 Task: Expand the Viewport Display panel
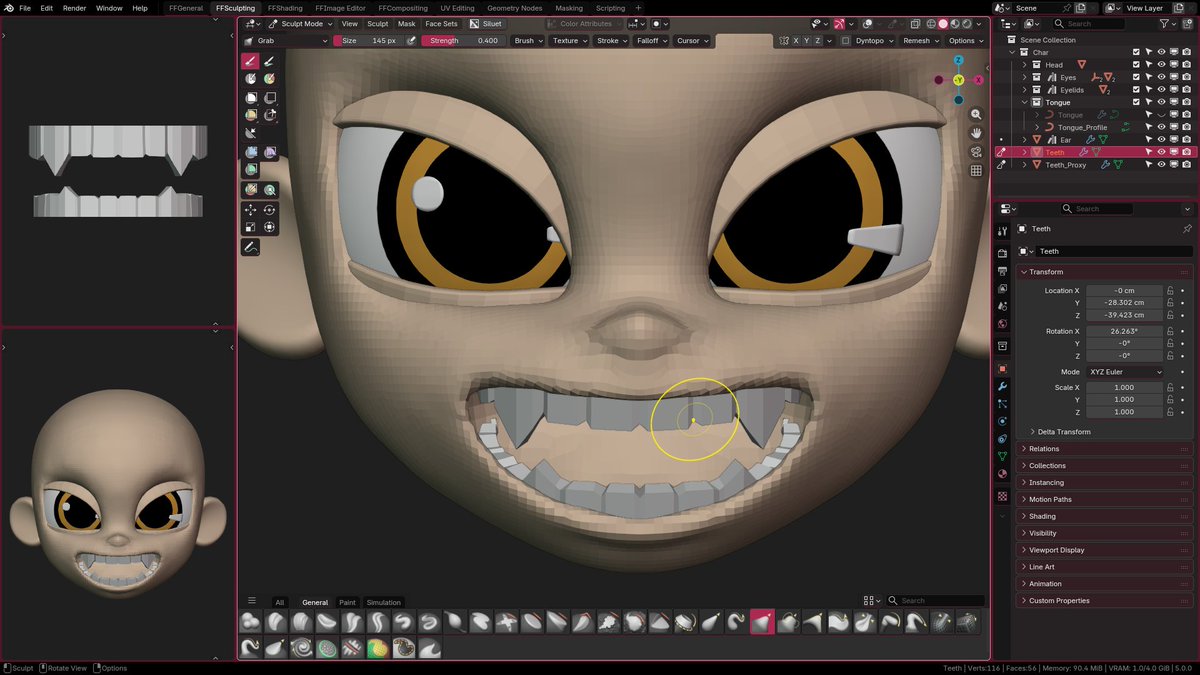coord(1056,550)
